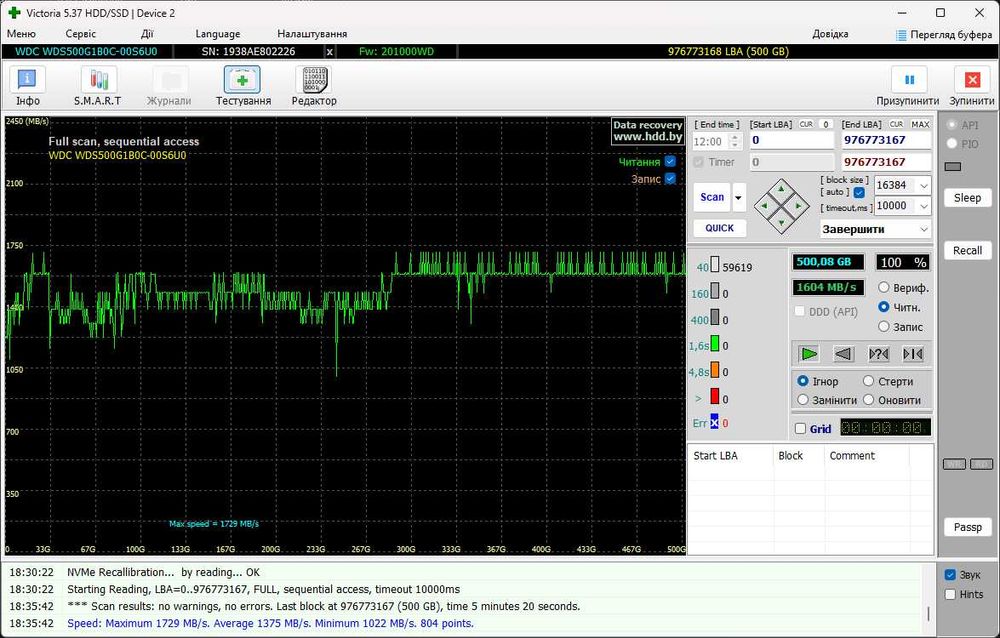Open the Language menu

(x=217, y=34)
